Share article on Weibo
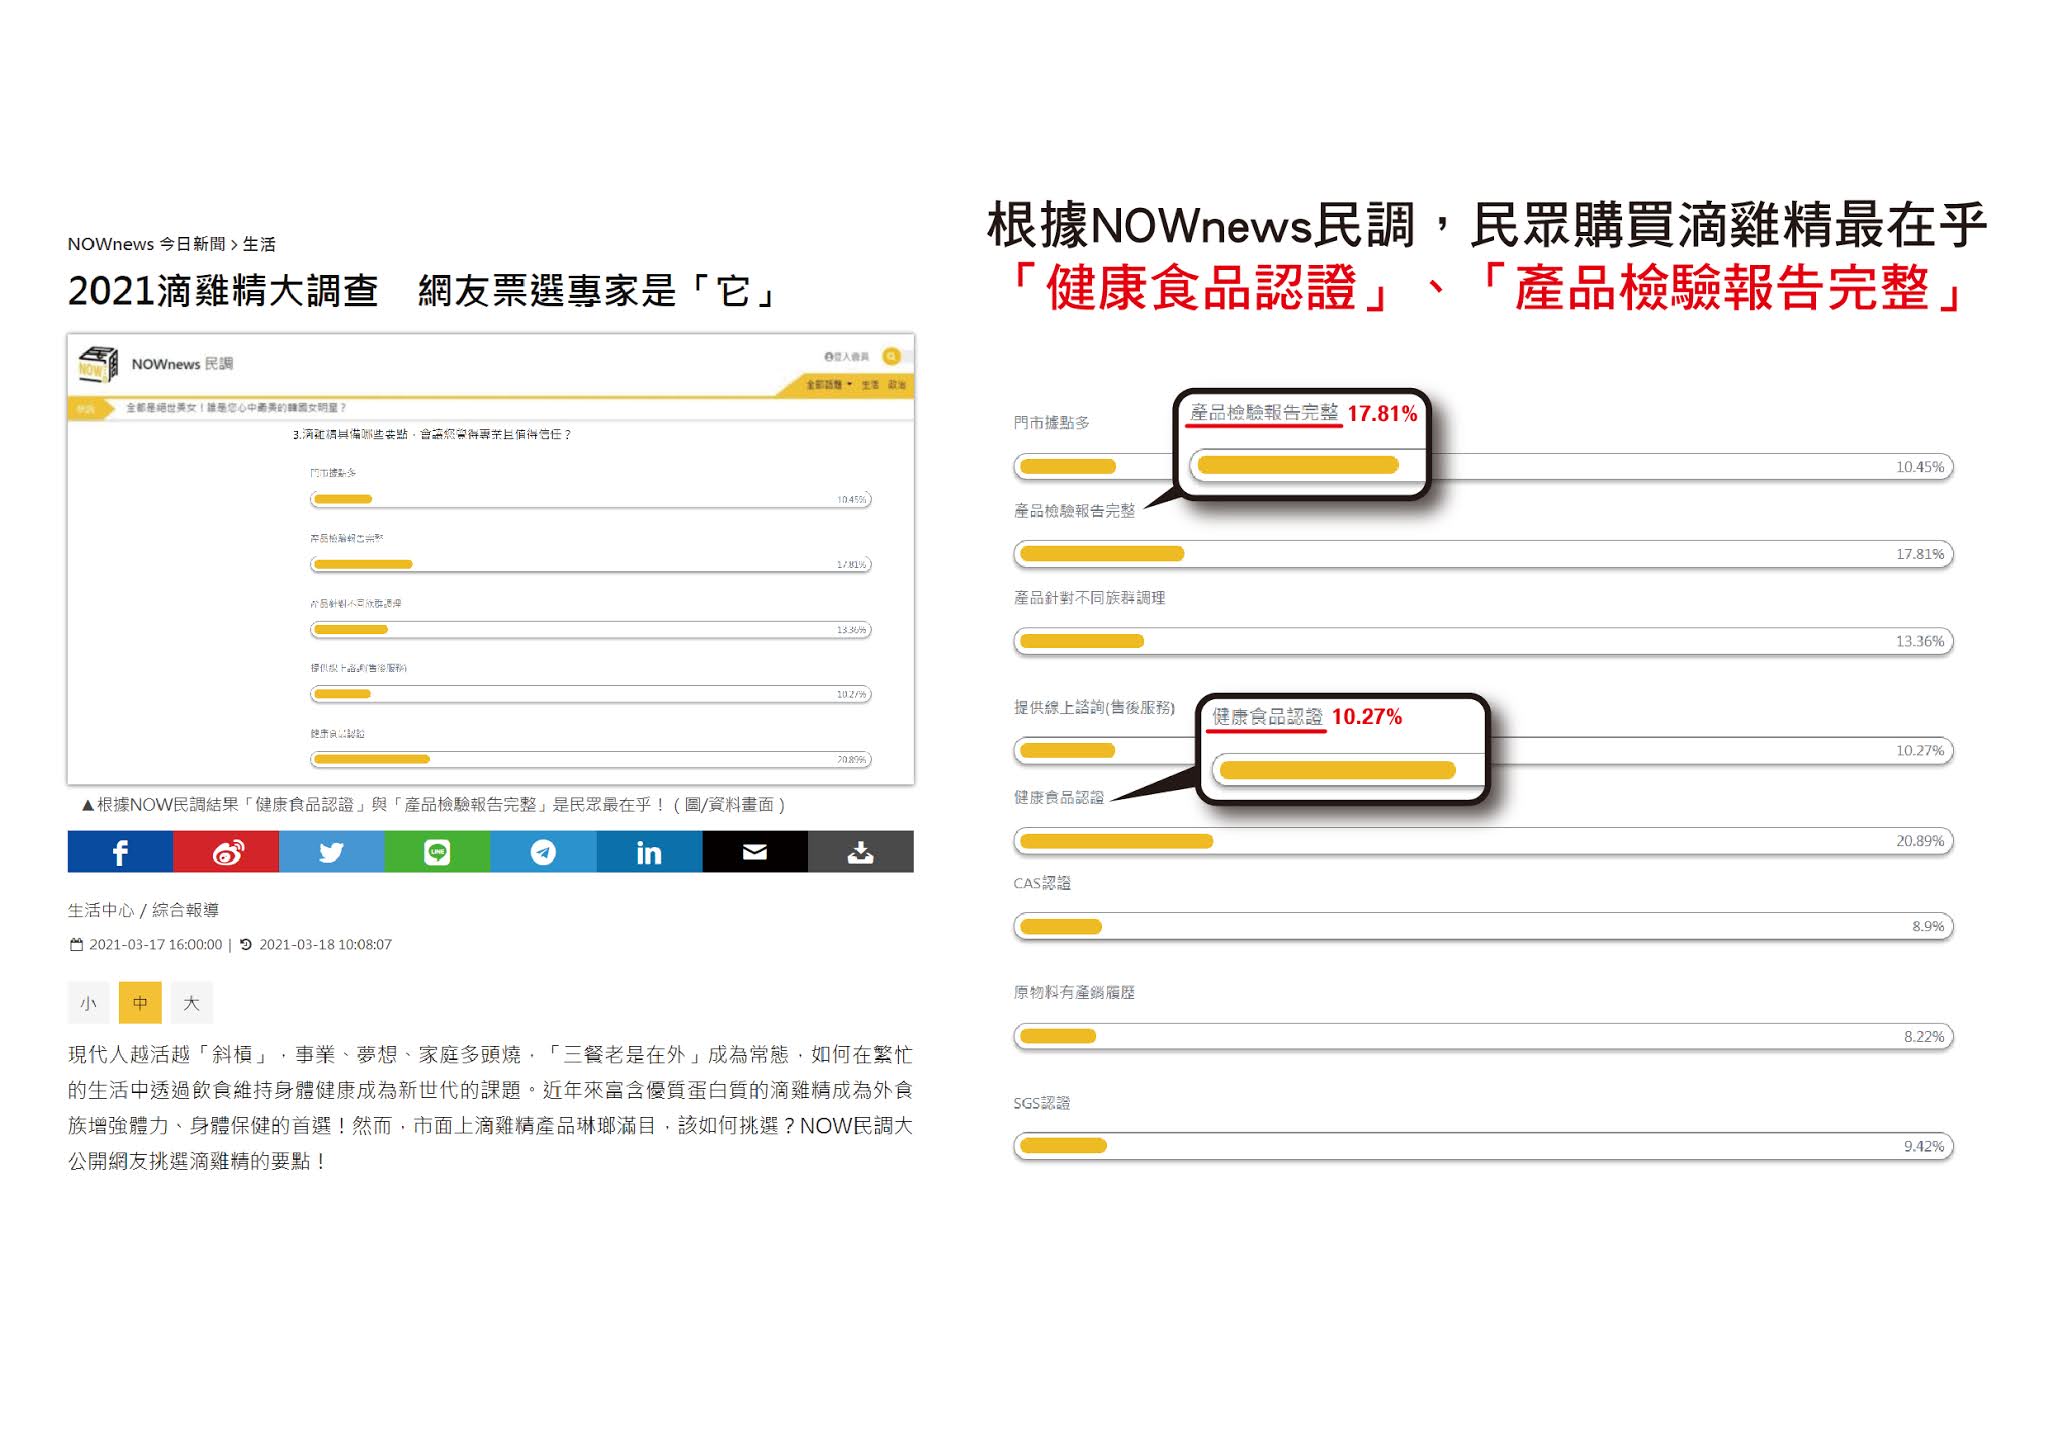 click(226, 852)
